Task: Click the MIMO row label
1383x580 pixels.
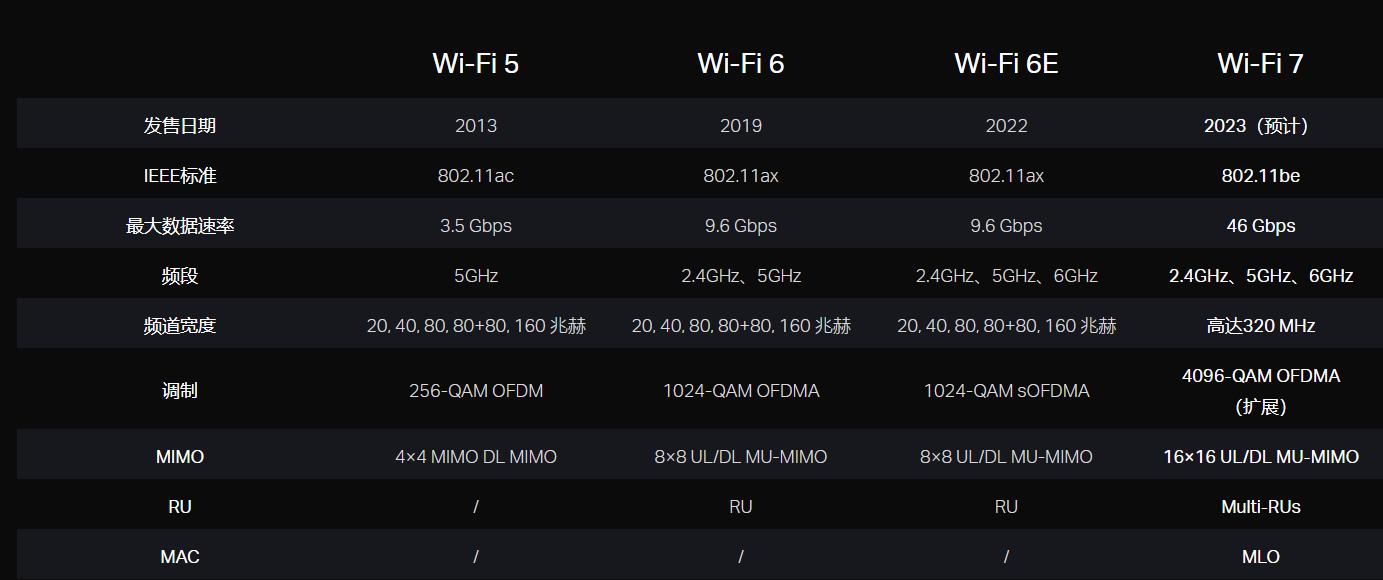Action: point(180,457)
